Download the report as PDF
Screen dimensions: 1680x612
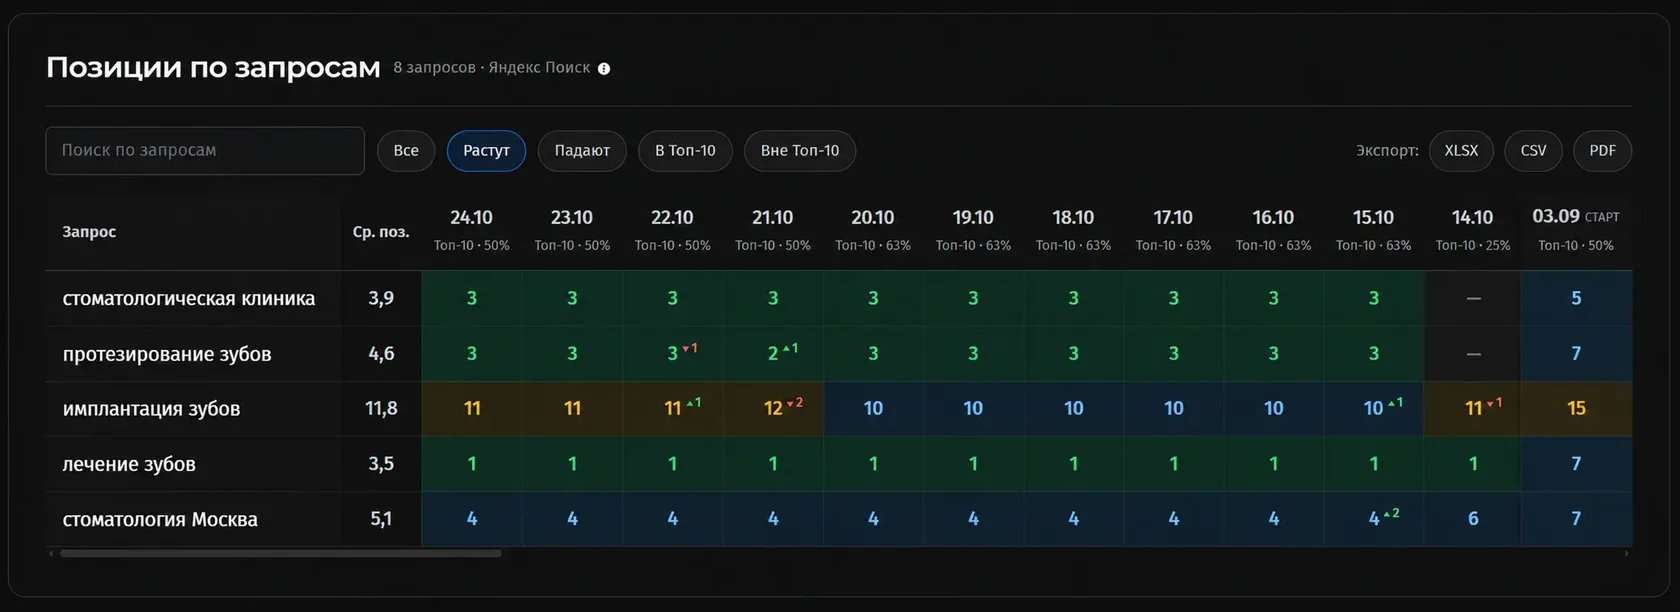[1602, 151]
